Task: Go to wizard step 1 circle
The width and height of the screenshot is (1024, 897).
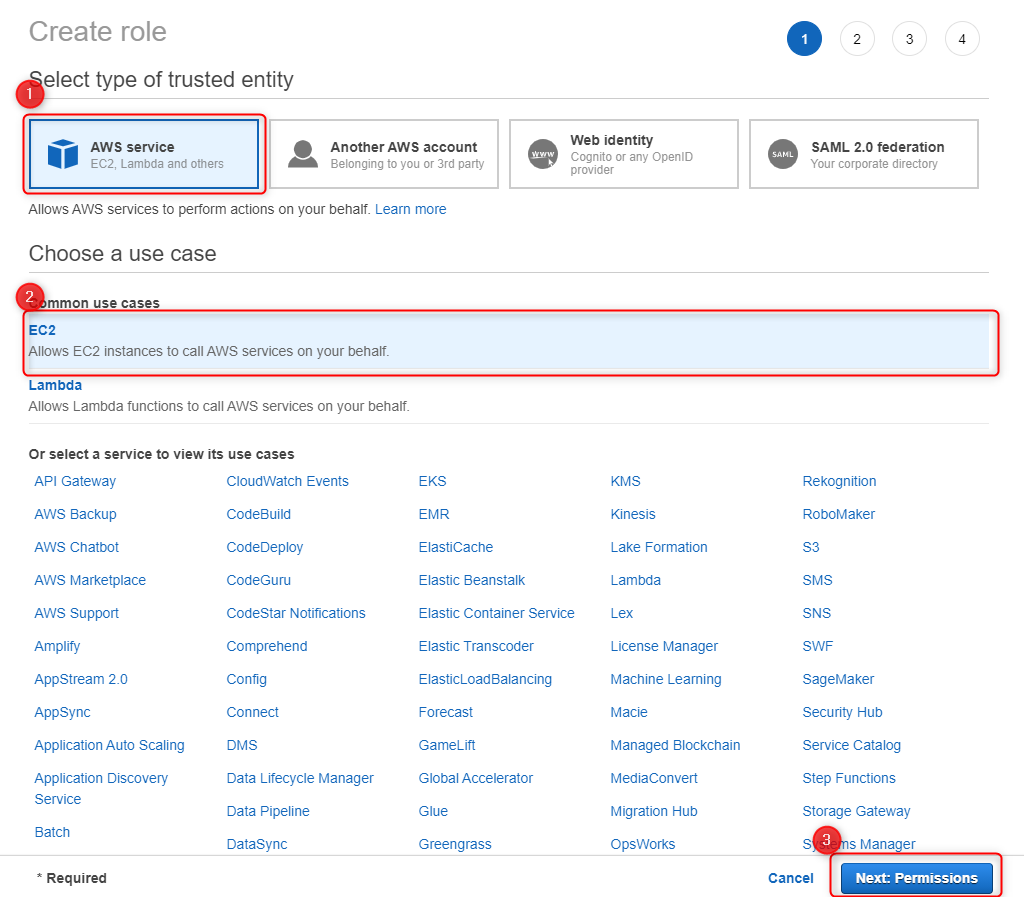Action: coord(804,39)
